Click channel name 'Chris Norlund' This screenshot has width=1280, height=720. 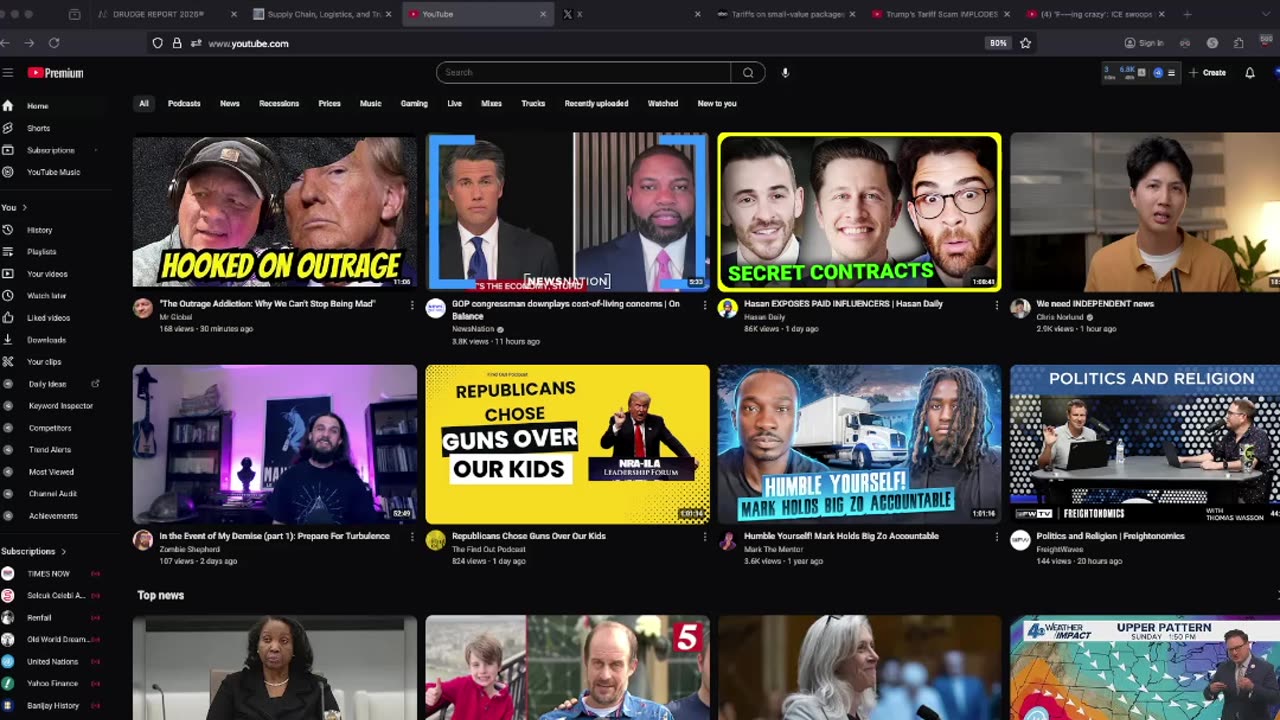pyautogui.click(x=1059, y=316)
